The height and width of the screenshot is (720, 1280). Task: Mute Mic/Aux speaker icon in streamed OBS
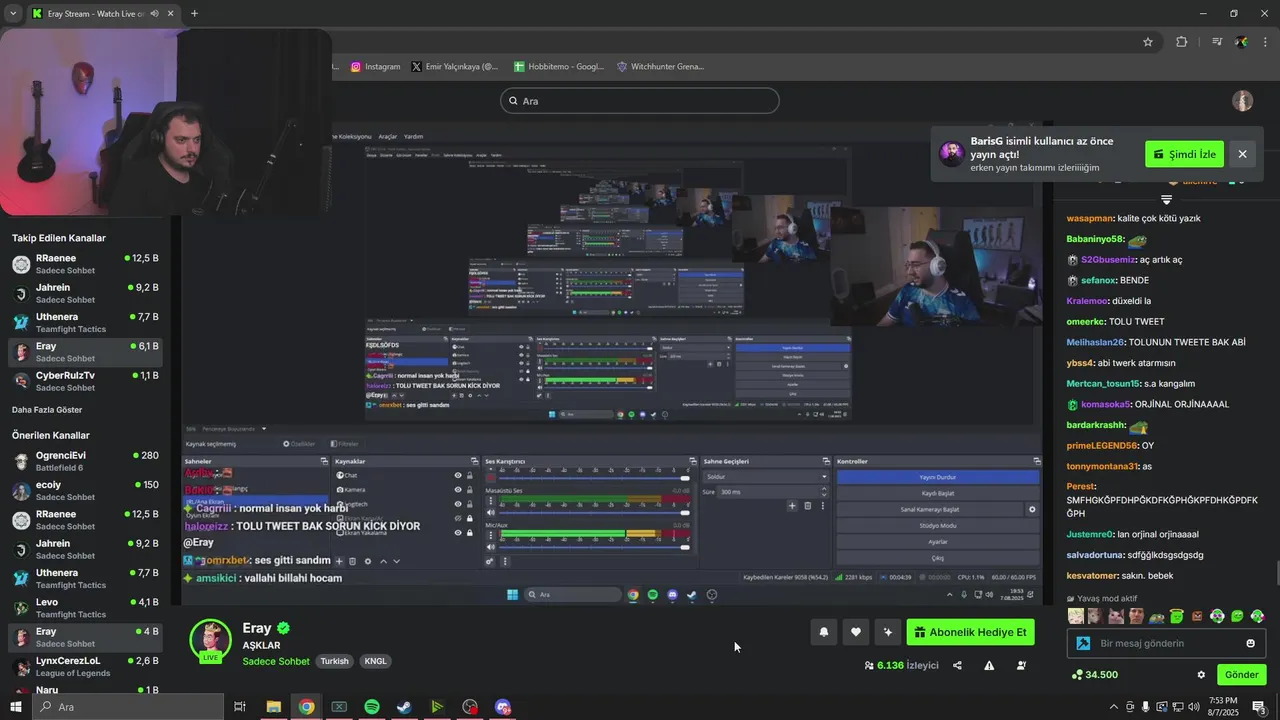[x=491, y=547]
